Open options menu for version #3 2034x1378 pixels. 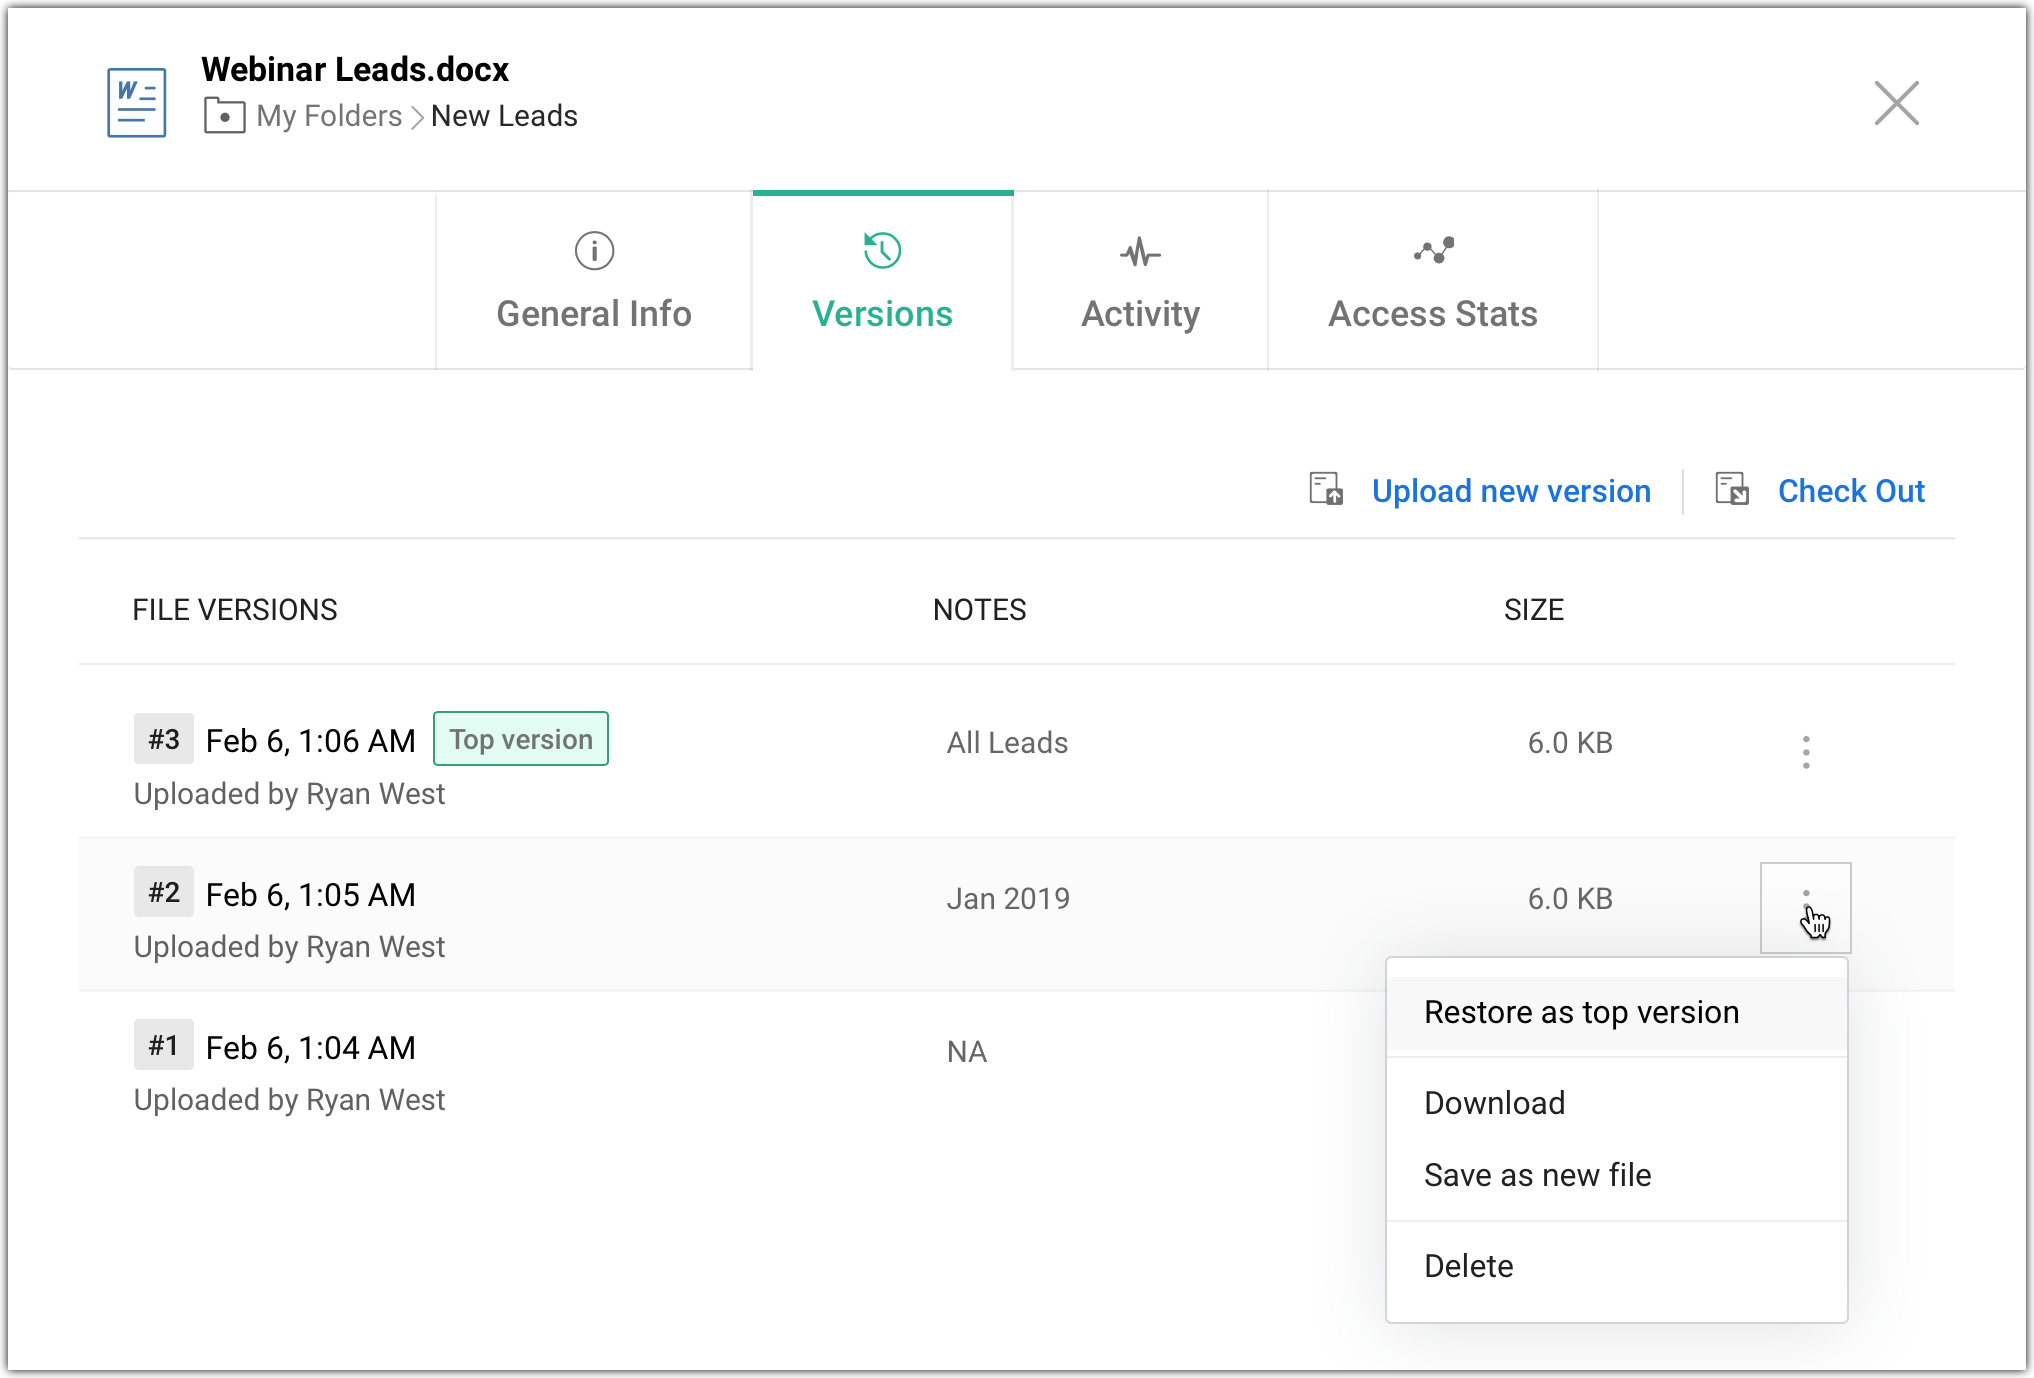pyautogui.click(x=1805, y=752)
